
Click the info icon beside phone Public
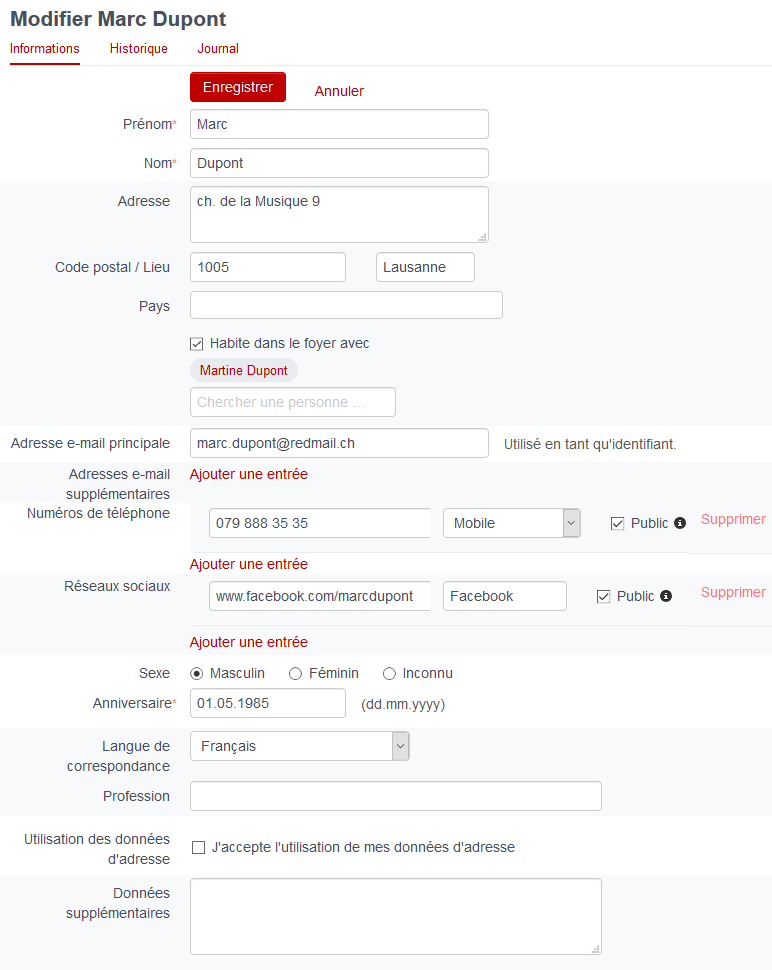[680, 523]
